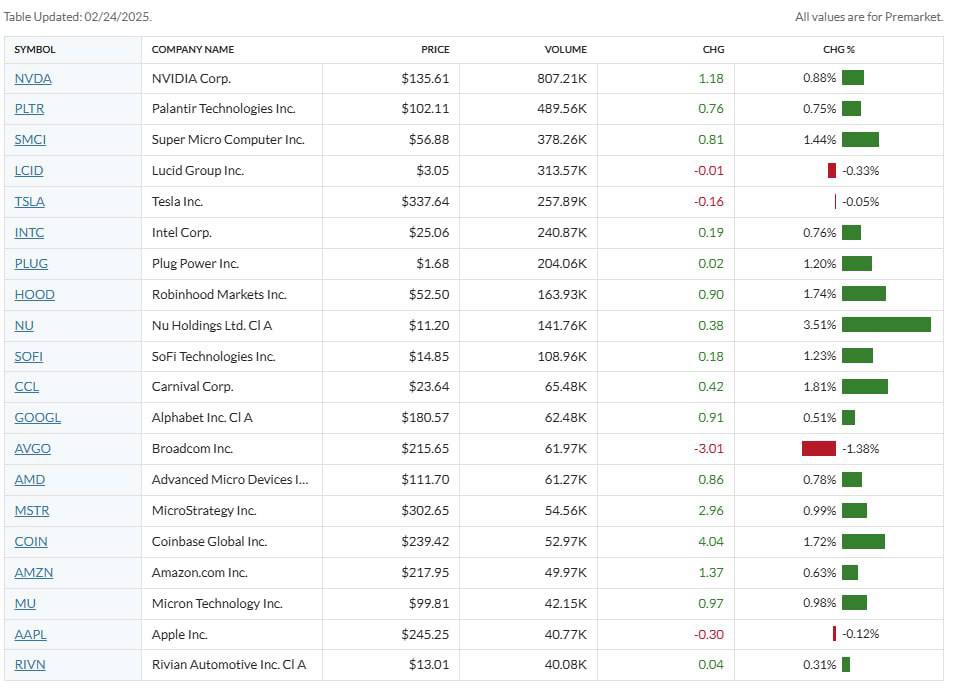This screenshot has width=967, height=695.
Task: Click the $337.64 price for TSLA
Action: pyautogui.click(x=425, y=202)
